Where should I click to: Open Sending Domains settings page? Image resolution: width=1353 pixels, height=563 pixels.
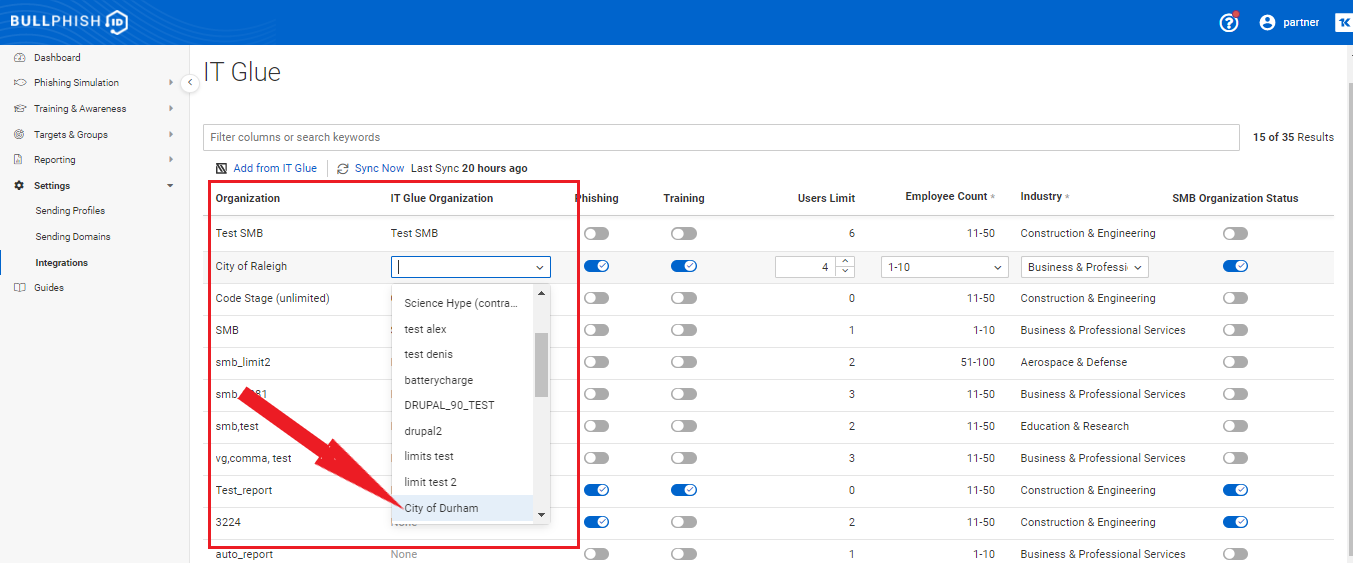click(x=73, y=237)
